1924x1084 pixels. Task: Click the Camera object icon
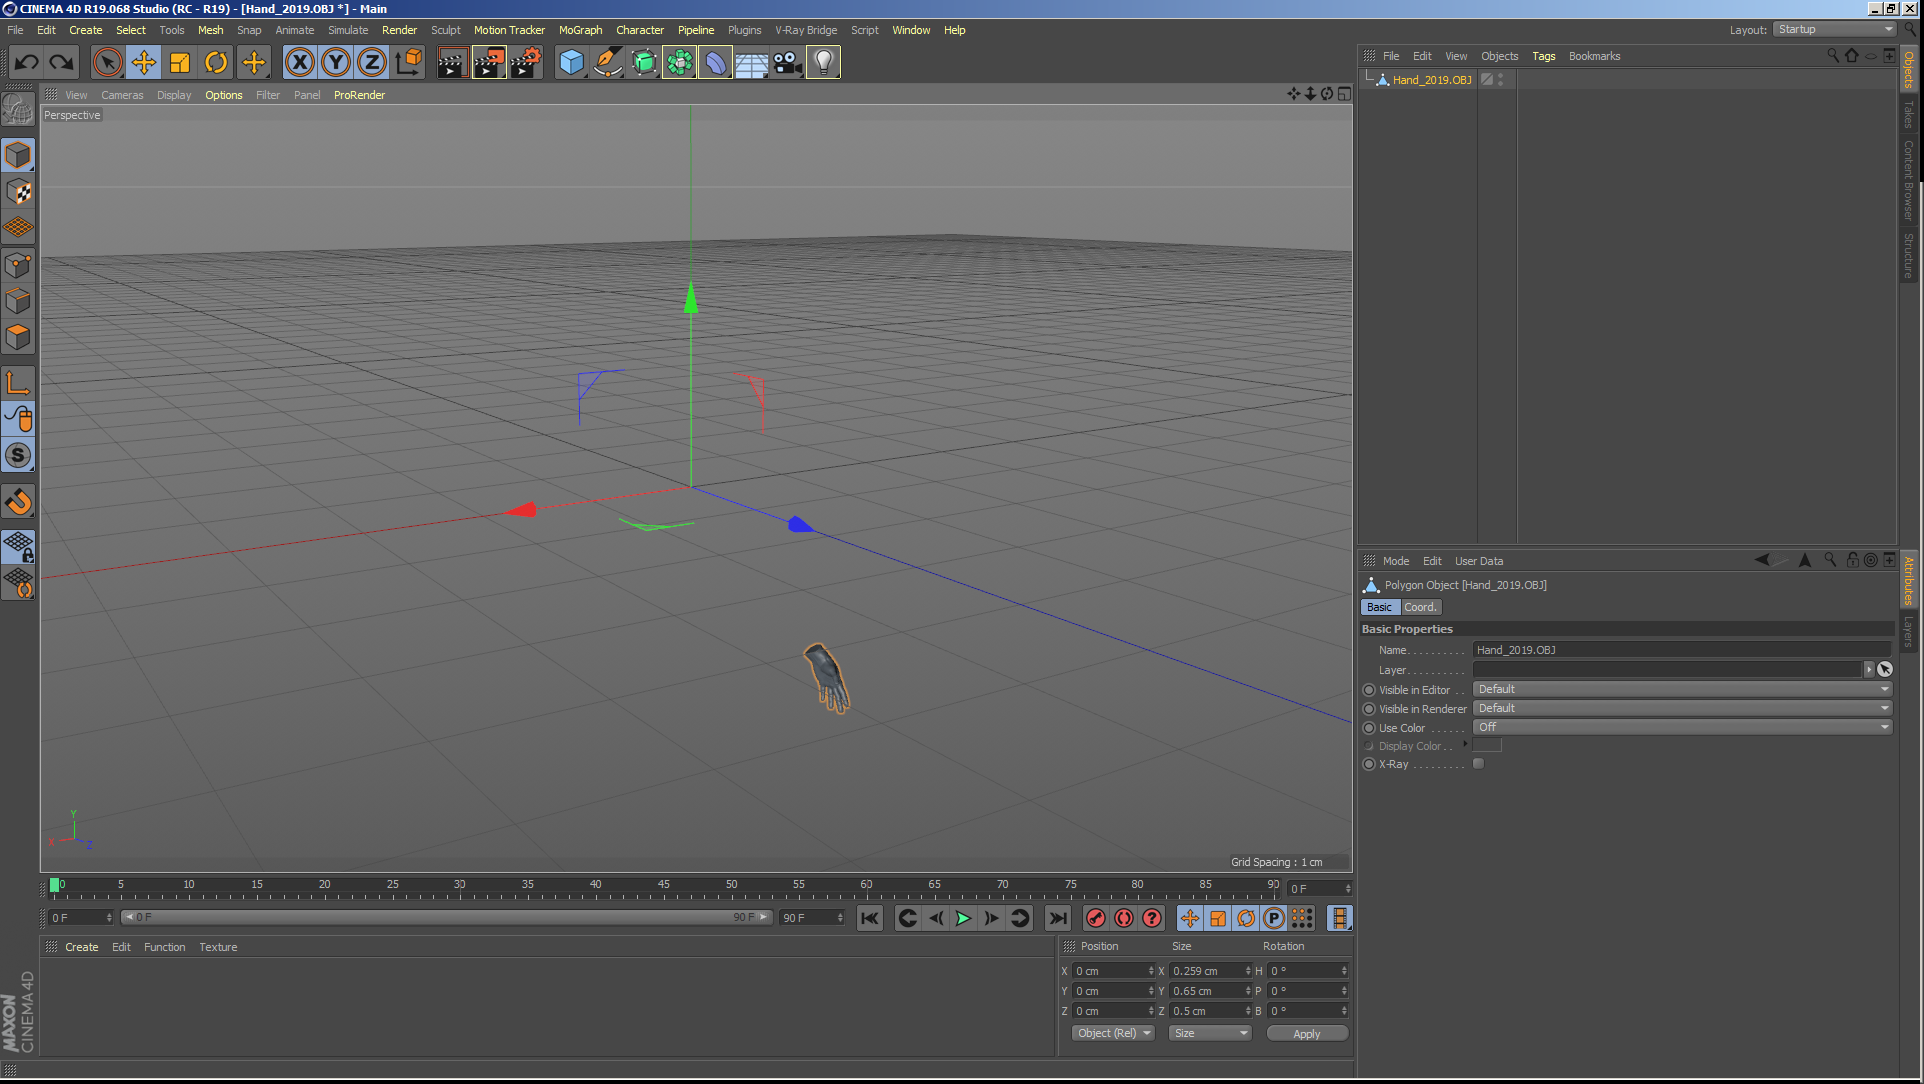[787, 63]
